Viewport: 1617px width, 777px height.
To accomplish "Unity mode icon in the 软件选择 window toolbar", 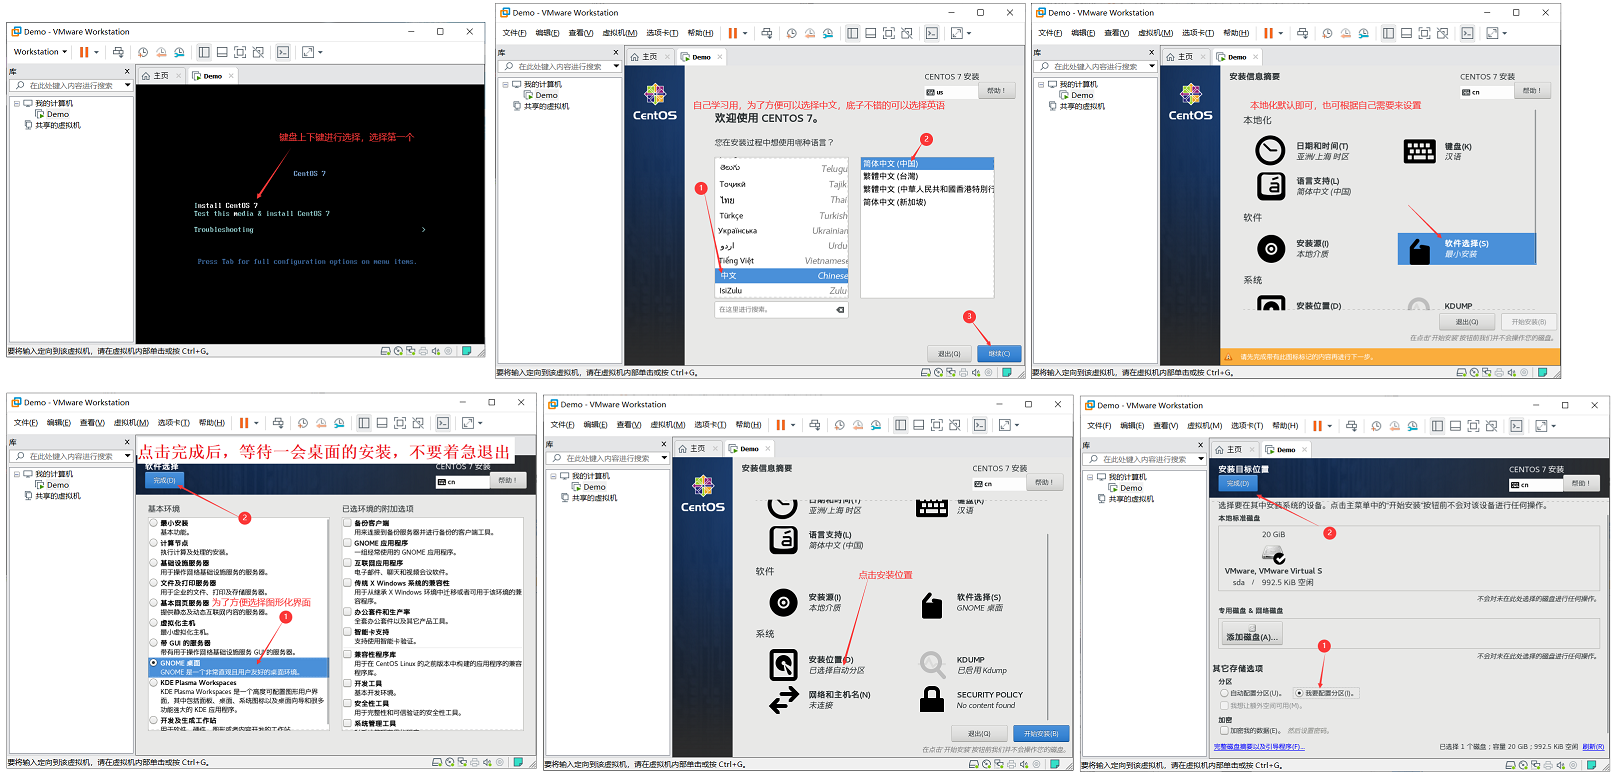I will (419, 423).
